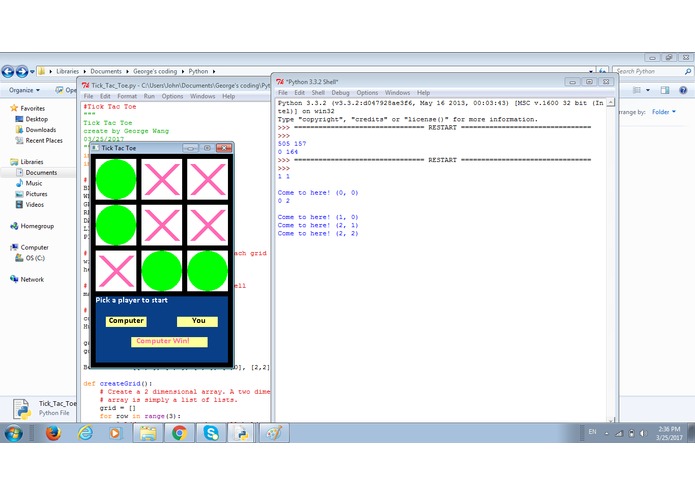Click the You button in Tick Tac Toe
Viewport: 695px width, 494px height.
197,321
